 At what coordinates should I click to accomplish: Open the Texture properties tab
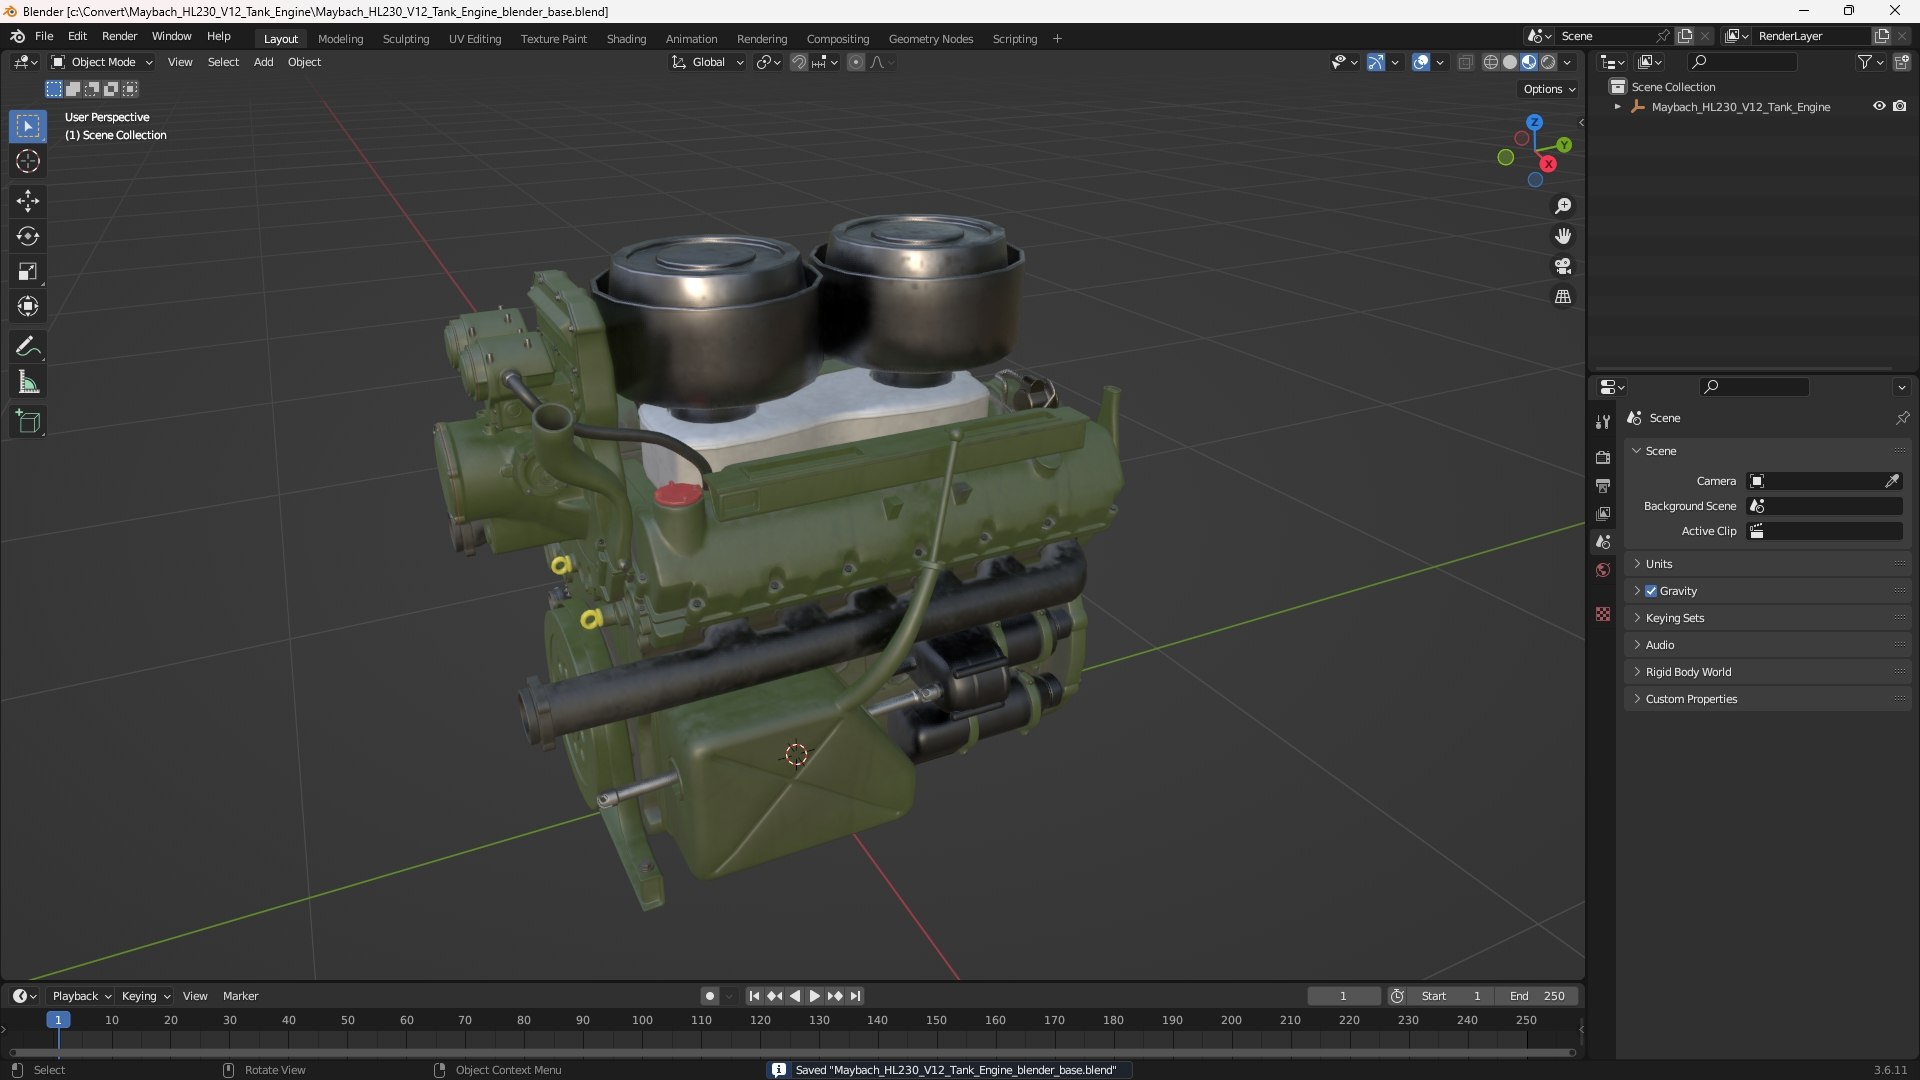(x=1603, y=614)
